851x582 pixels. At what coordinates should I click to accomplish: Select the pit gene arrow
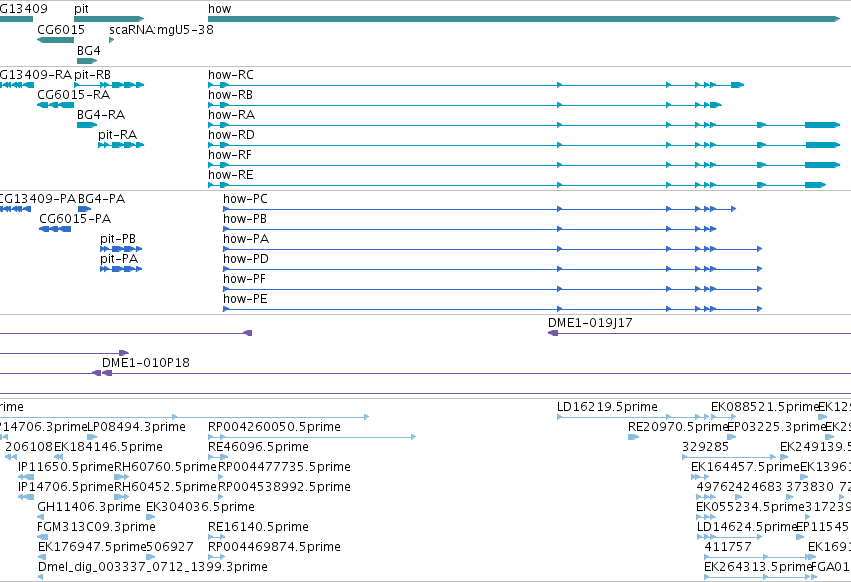point(109,19)
